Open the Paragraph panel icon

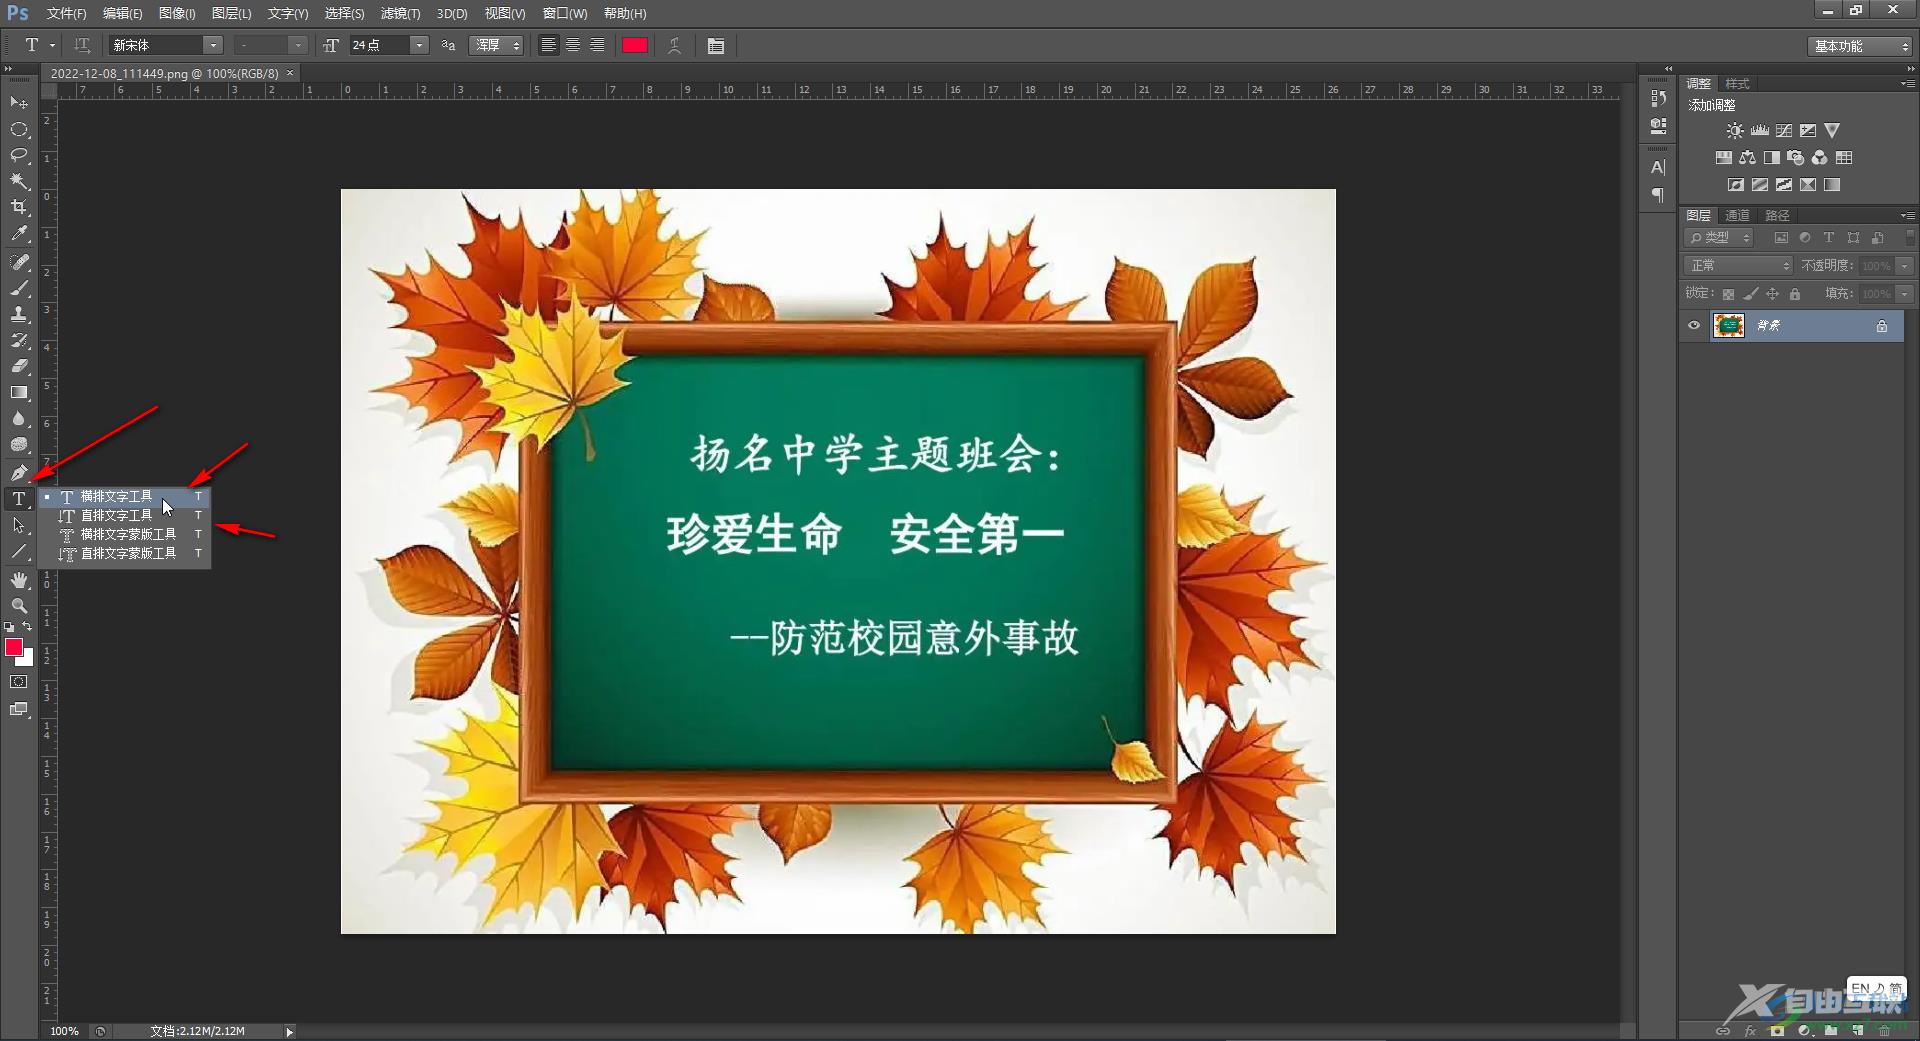[x=1658, y=195]
